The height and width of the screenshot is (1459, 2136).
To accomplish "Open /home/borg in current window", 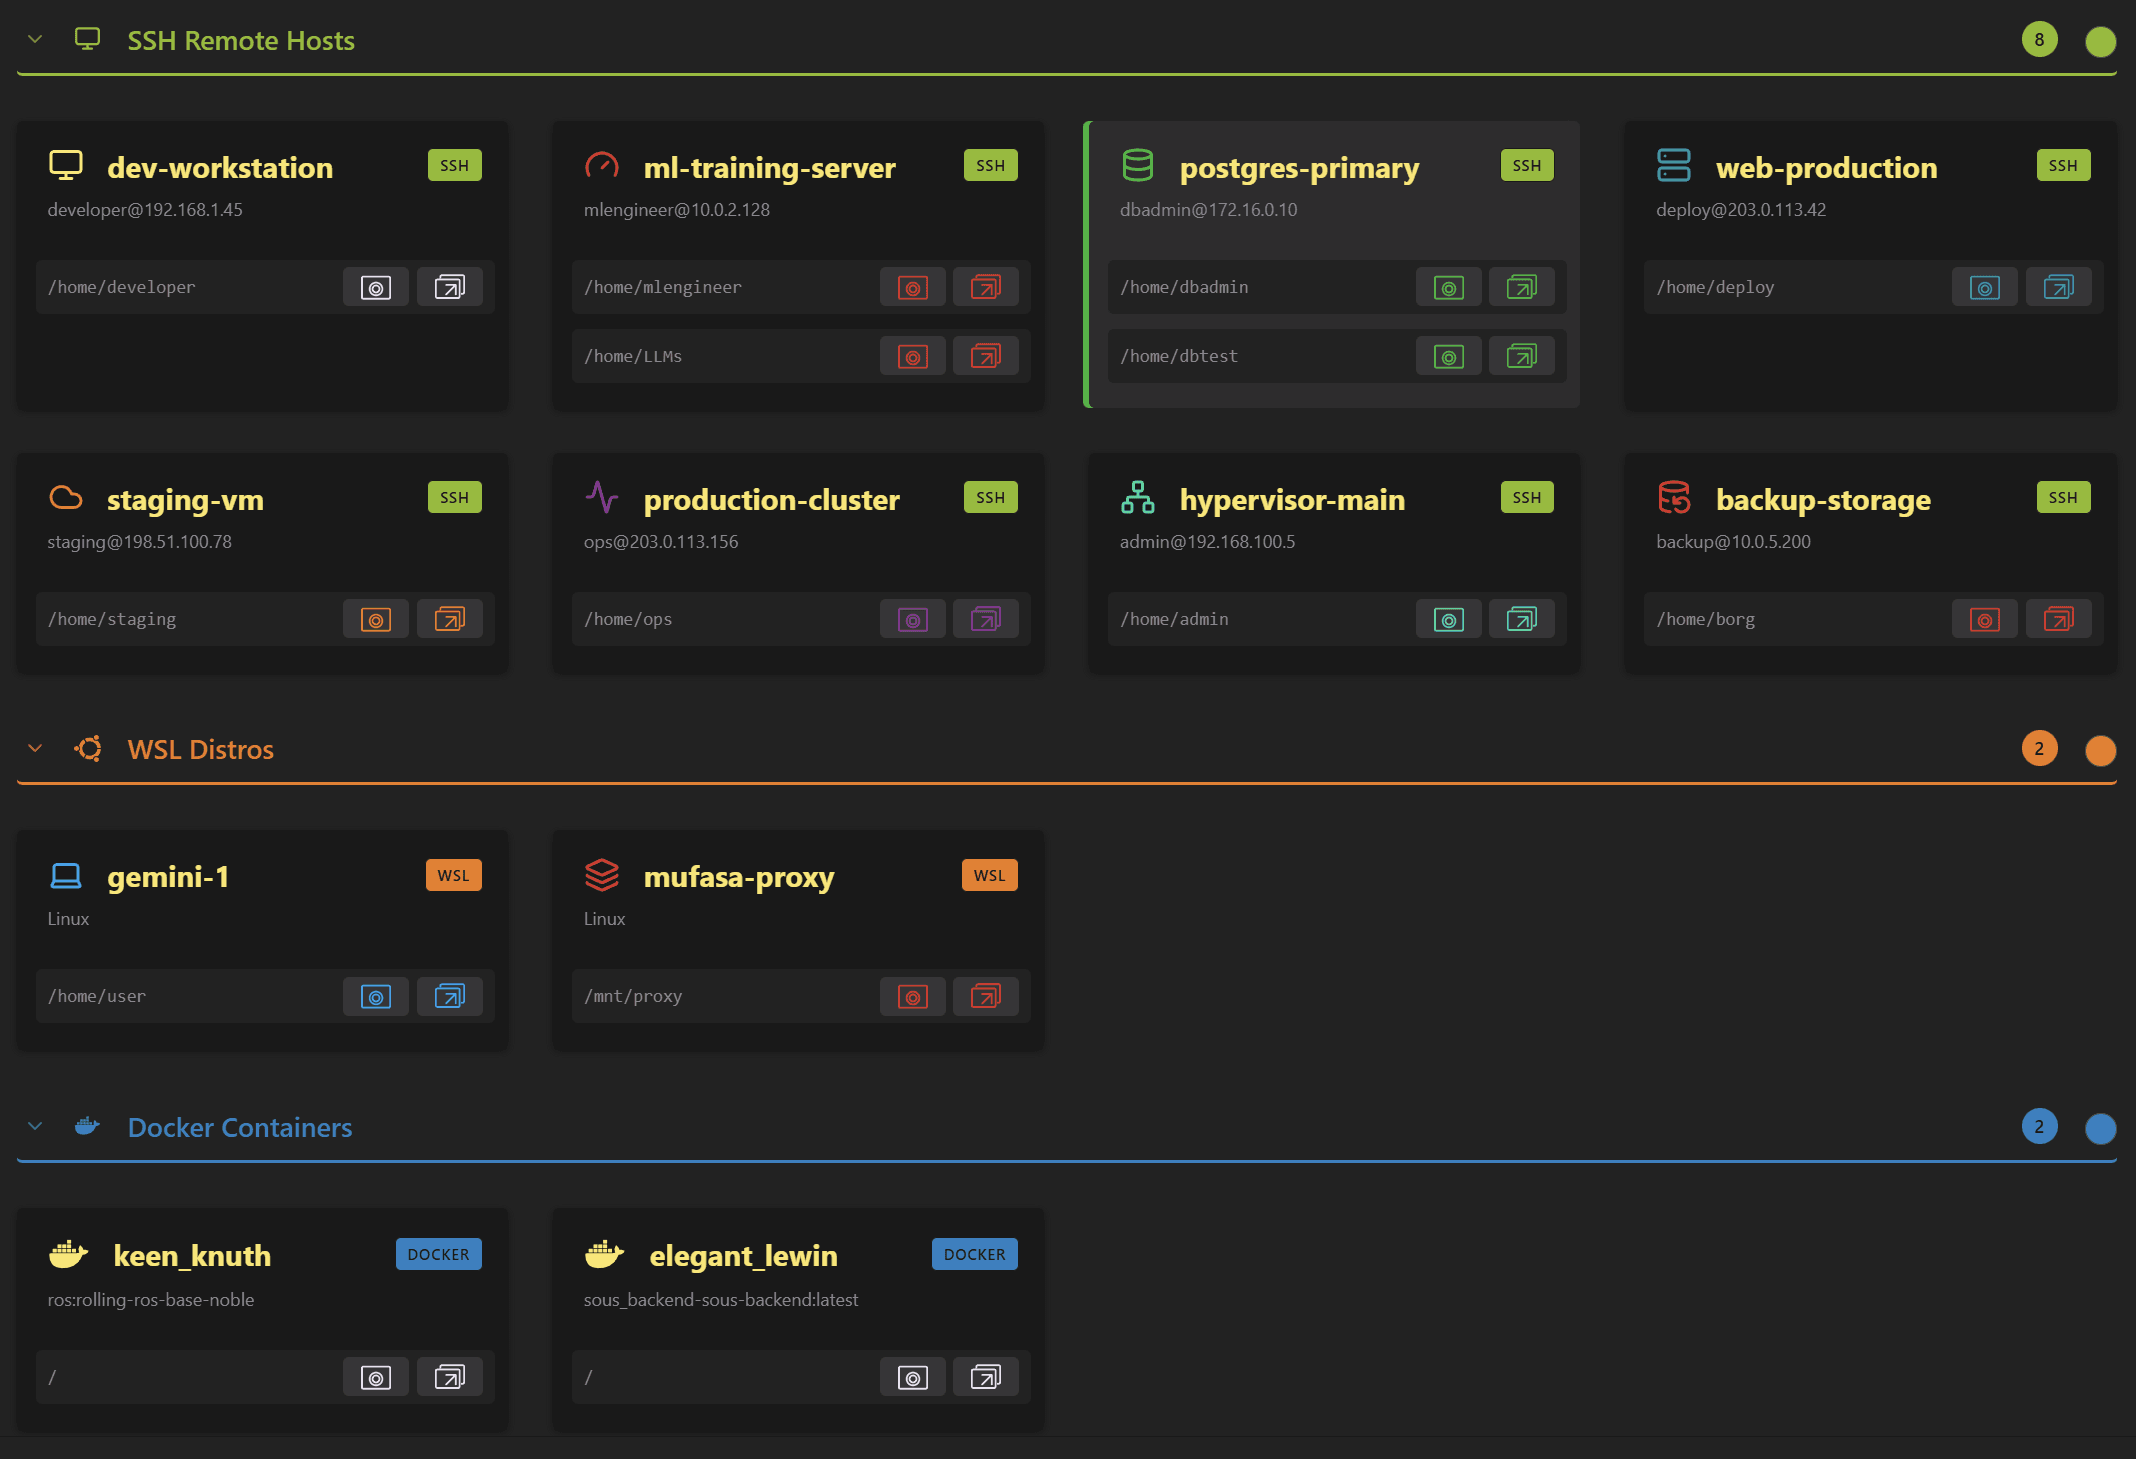I will click(1985, 620).
